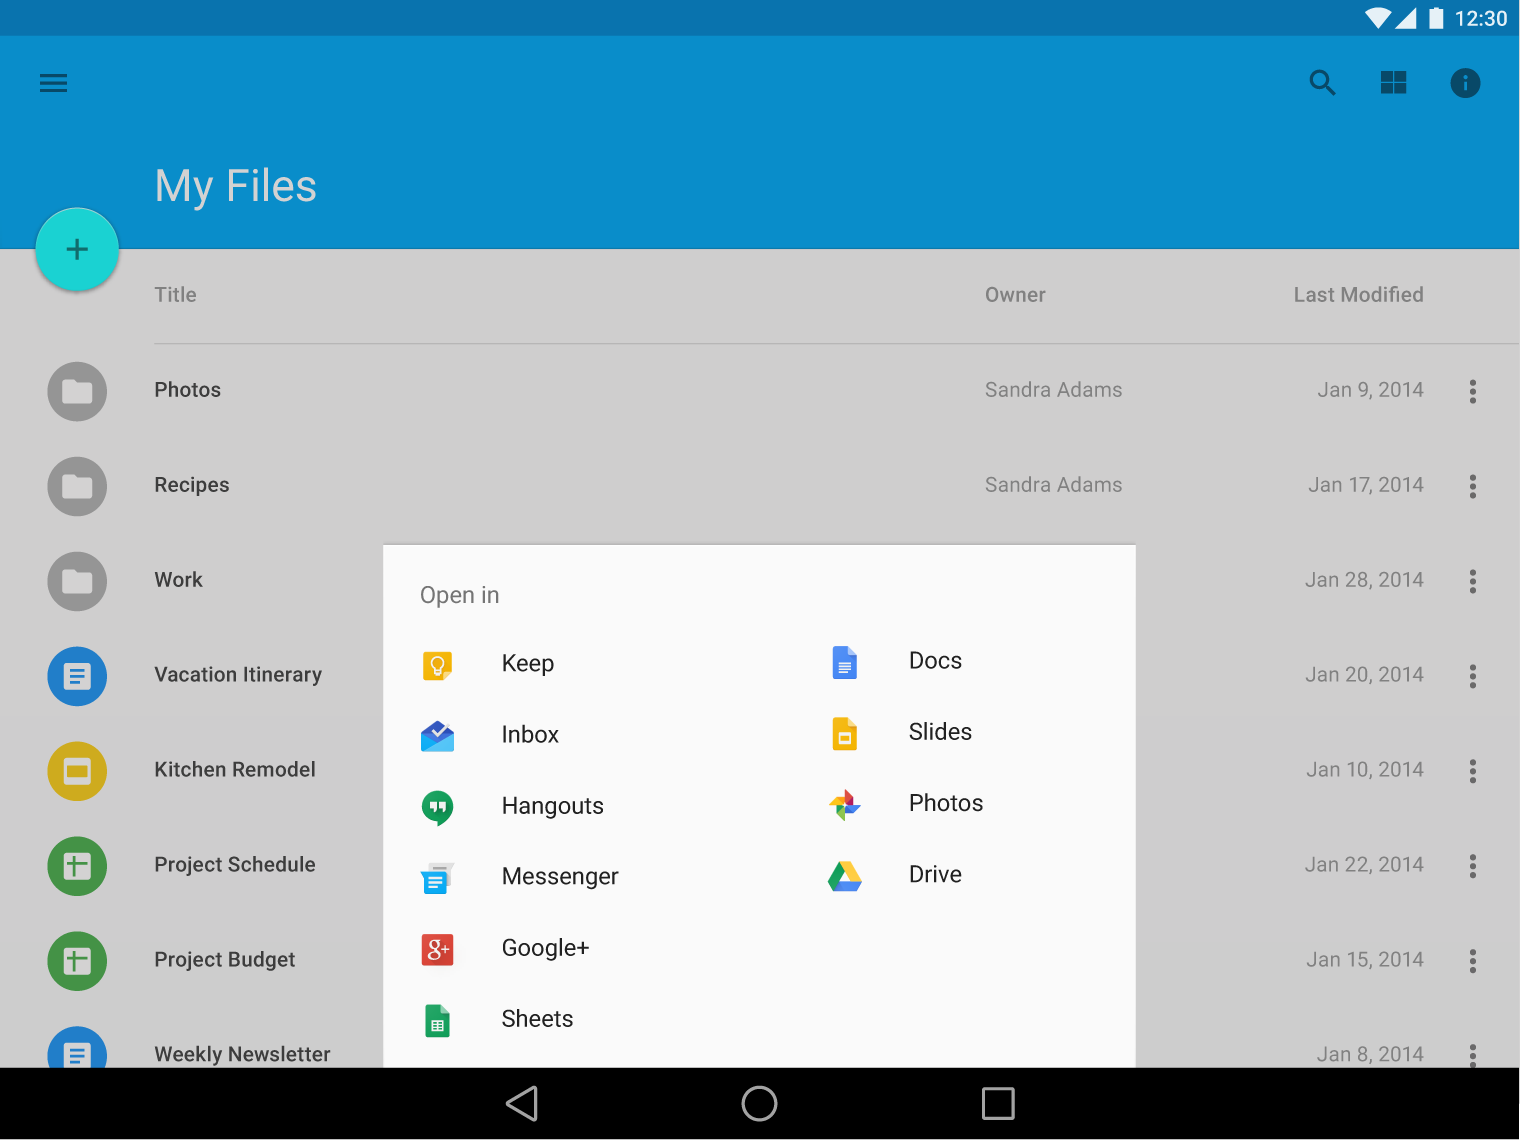
Task: Open the info details icon
Action: tap(1466, 83)
